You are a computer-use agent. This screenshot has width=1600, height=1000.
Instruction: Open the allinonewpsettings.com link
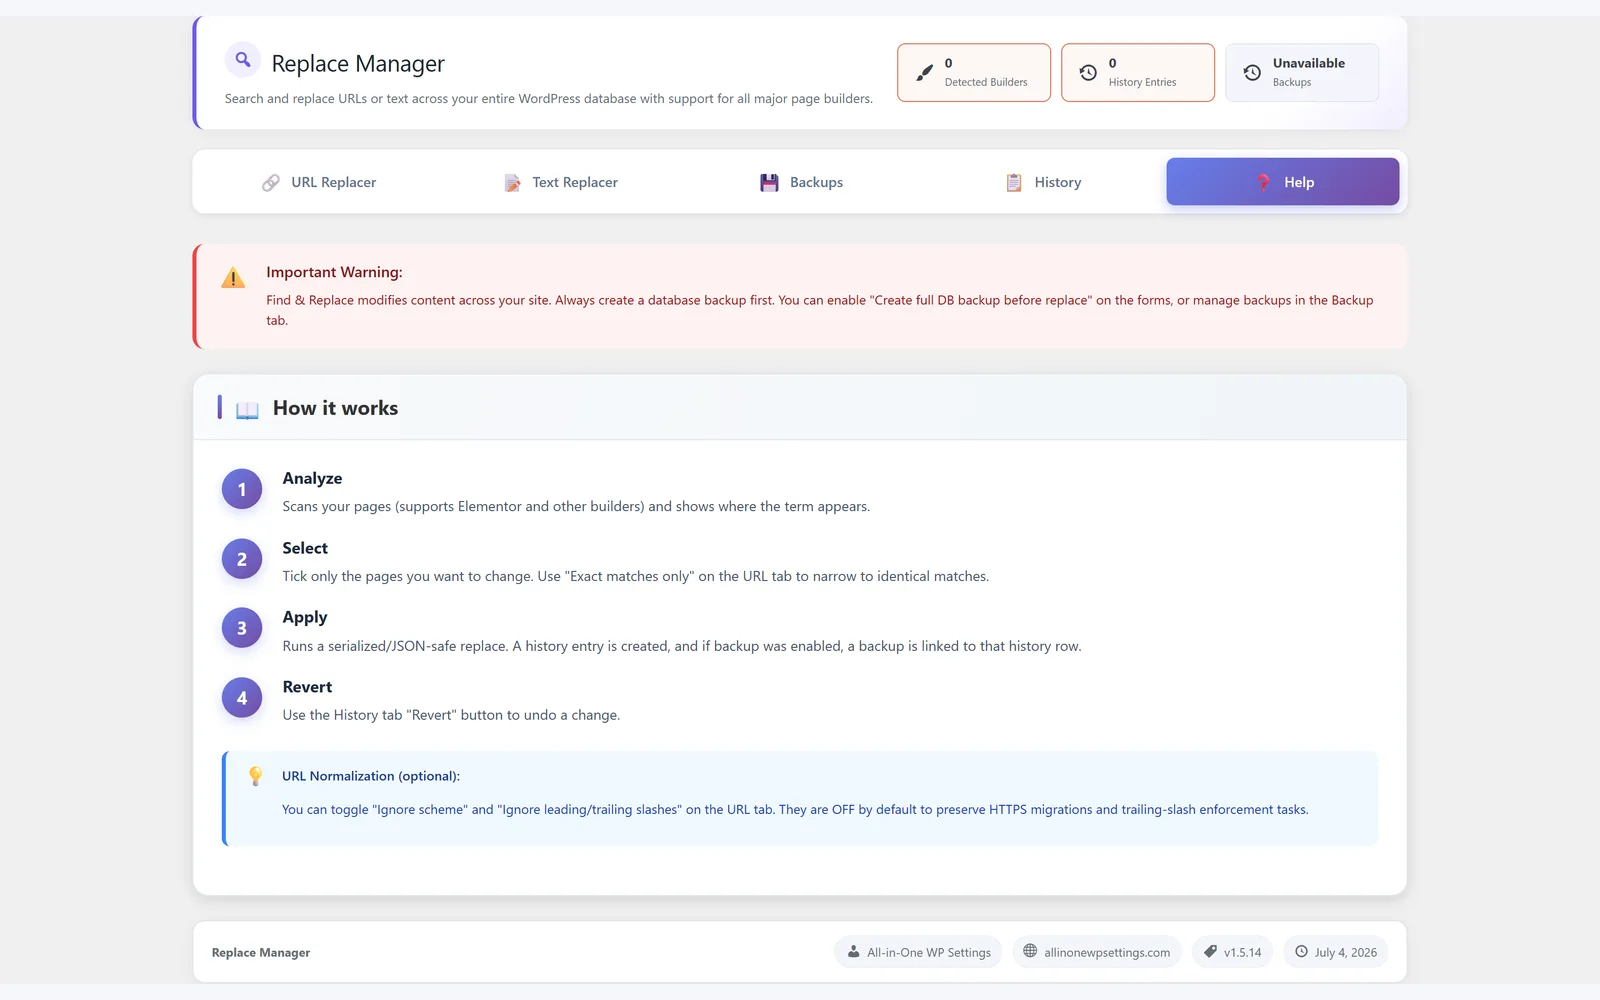coord(1097,952)
